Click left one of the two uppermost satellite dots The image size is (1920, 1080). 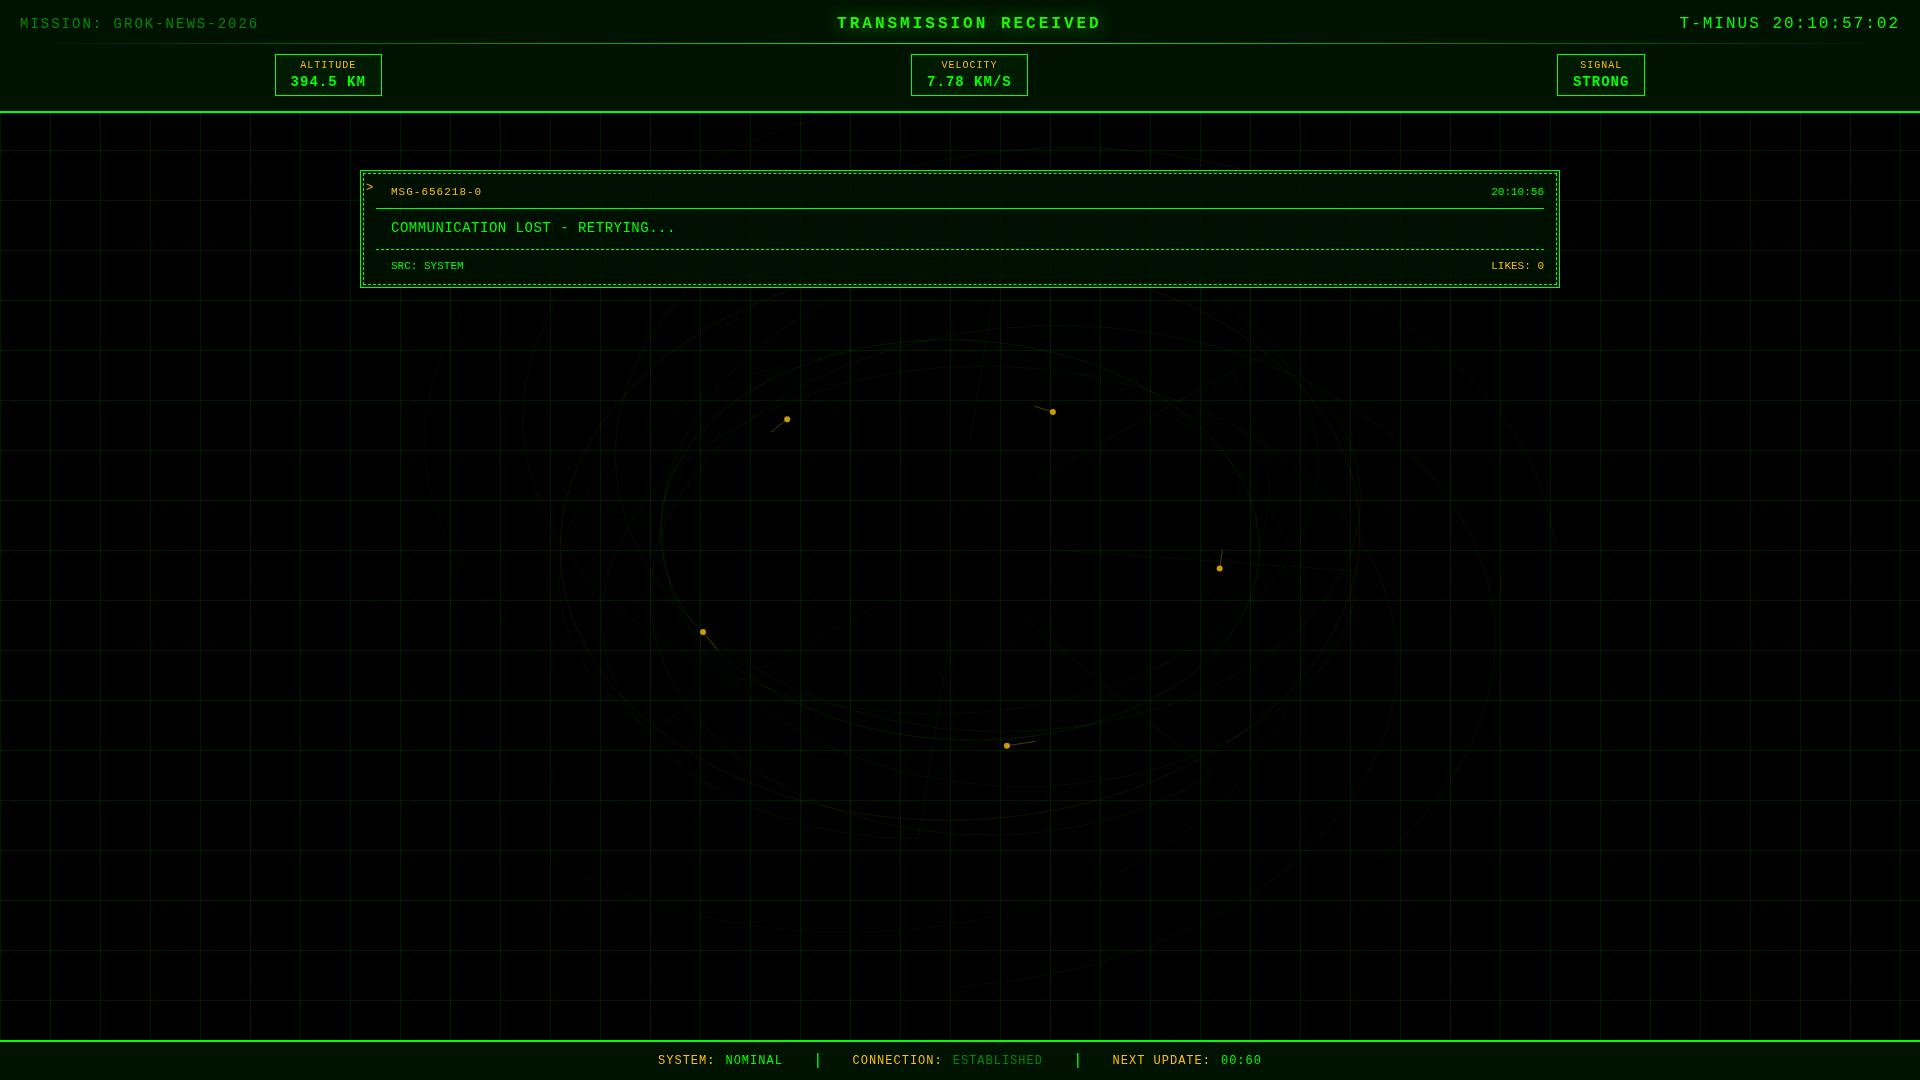tap(787, 419)
